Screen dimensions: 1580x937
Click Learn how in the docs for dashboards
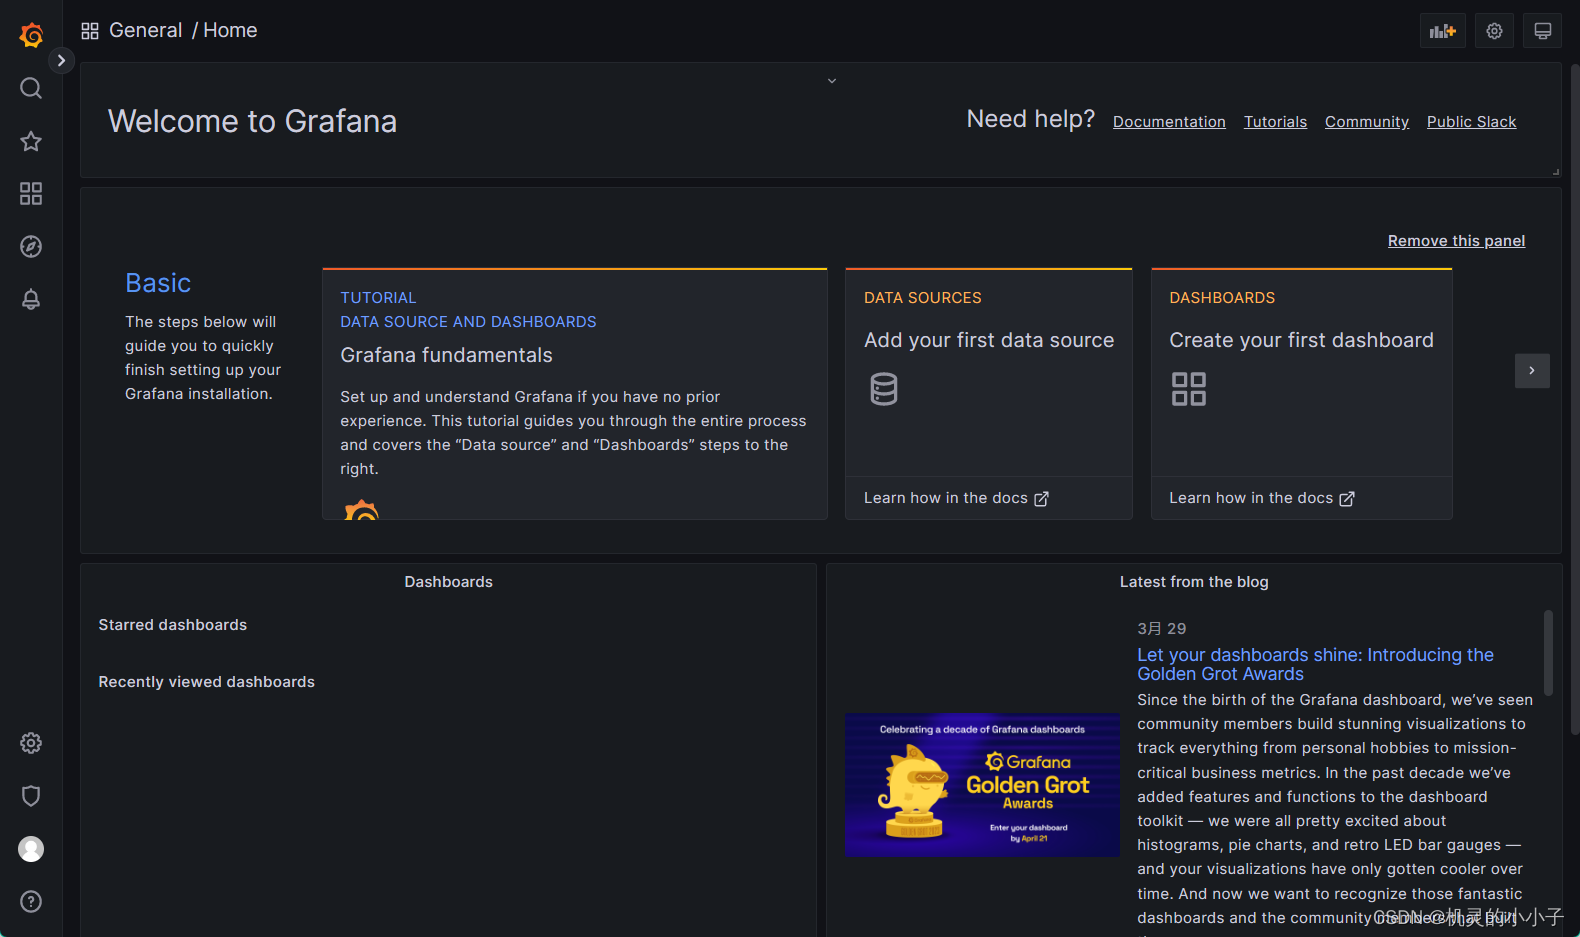pyautogui.click(x=1251, y=498)
